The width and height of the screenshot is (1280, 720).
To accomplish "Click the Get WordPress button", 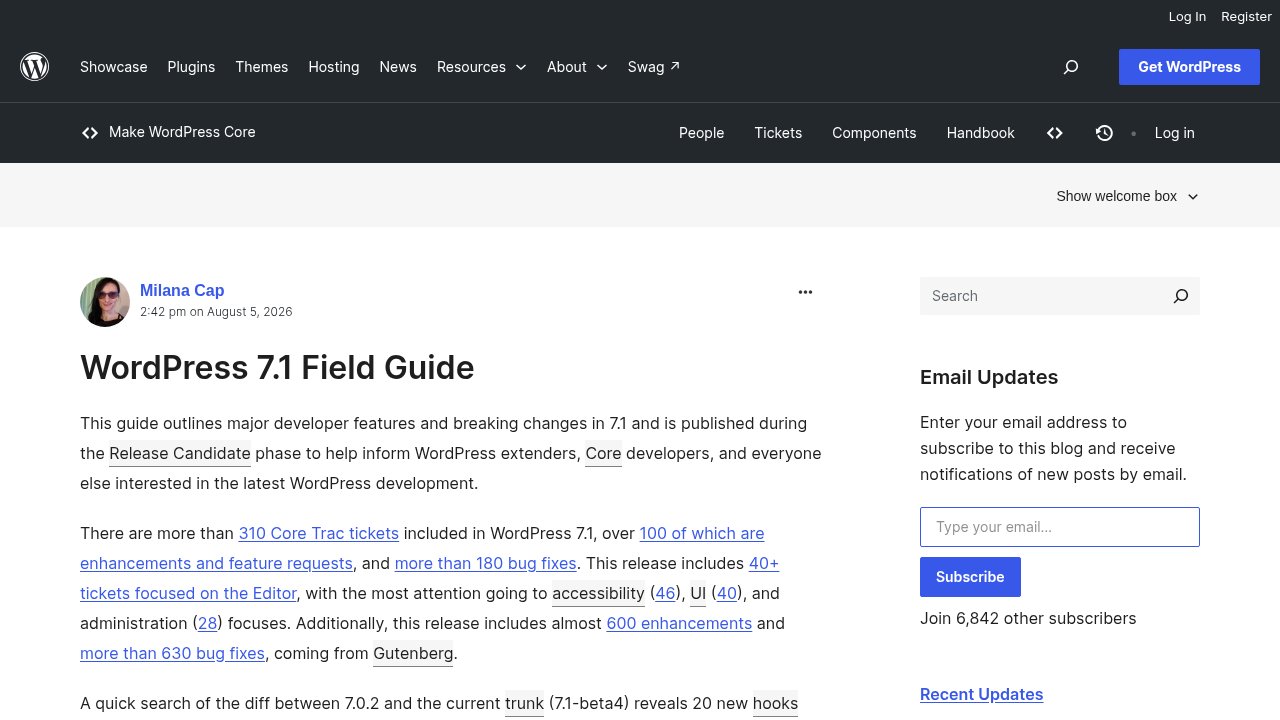I will (x=1189, y=67).
